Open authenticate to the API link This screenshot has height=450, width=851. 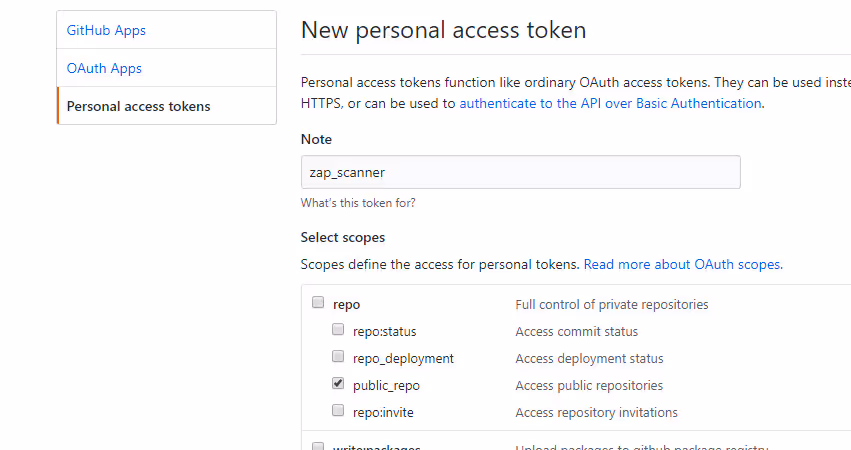click(611, 103)
